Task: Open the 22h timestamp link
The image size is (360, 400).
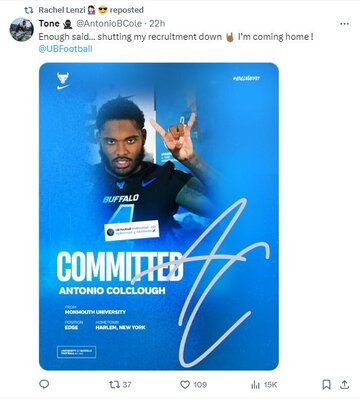Action: click(157, 24)
